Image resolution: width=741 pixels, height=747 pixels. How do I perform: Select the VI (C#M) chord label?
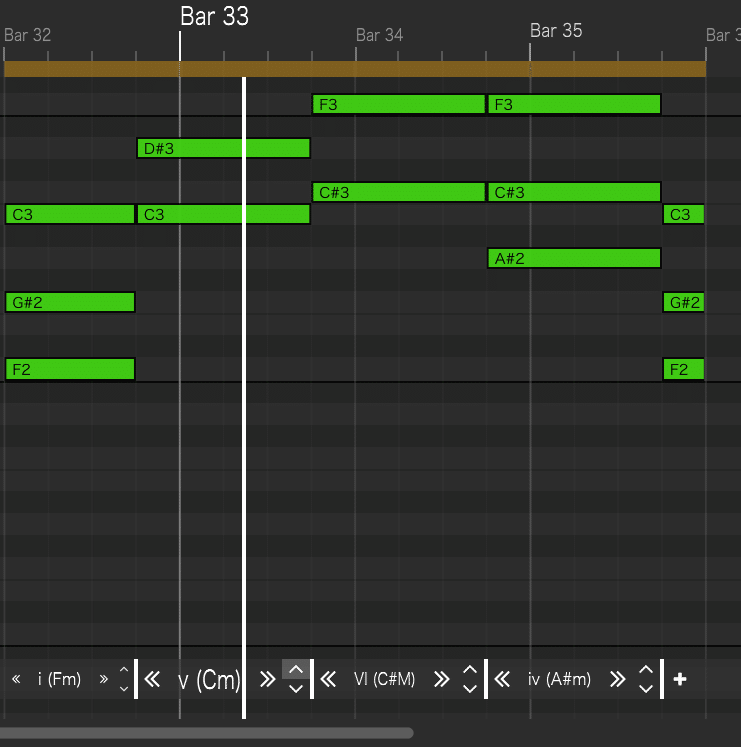pyautogui.click(x=385, y=679)
